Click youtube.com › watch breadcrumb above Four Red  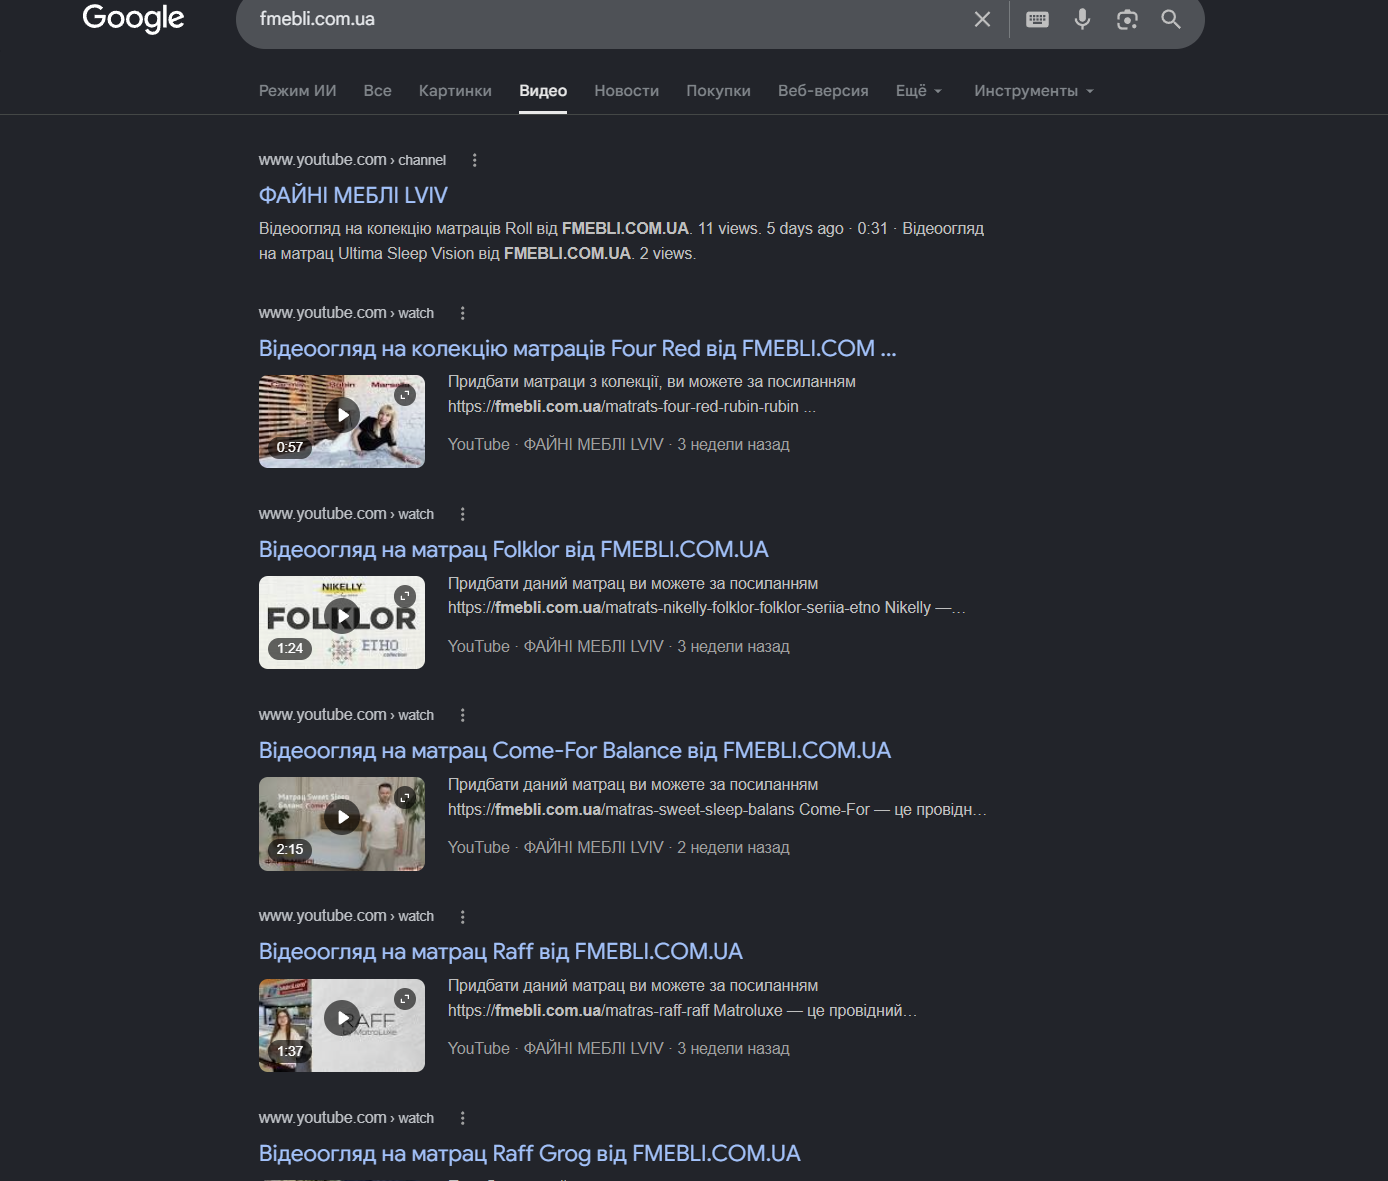pos(346,313)
